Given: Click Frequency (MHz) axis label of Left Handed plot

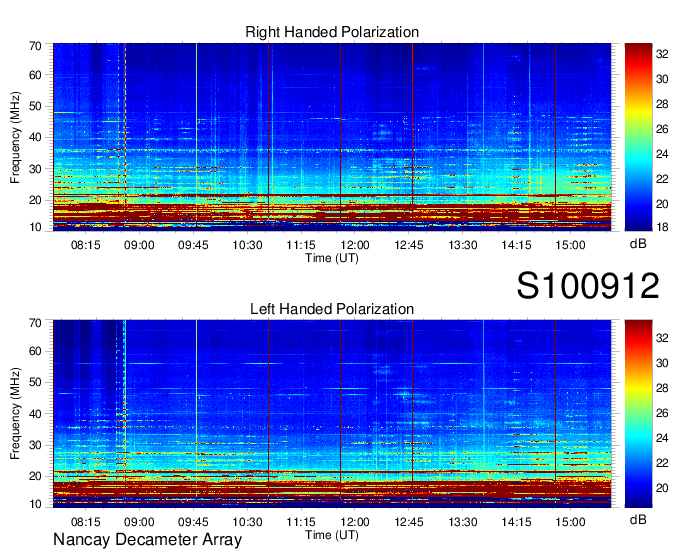Looking at the screenshot, I should (x=15, y=414).
